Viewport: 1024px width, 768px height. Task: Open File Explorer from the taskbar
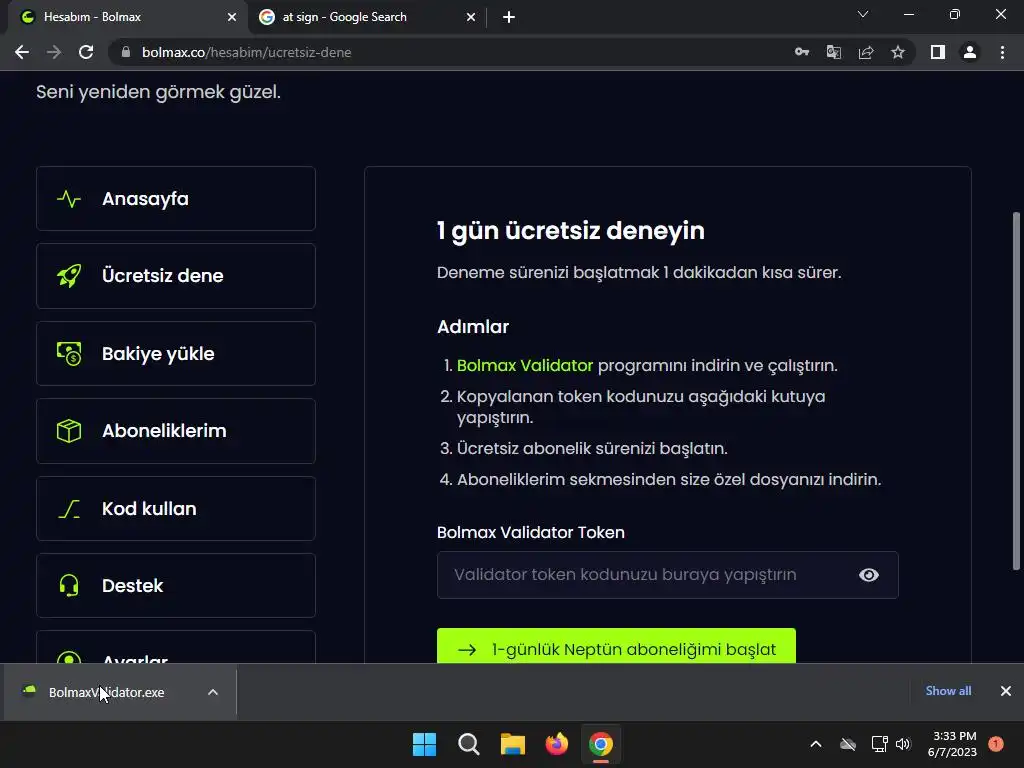click(513, 744)
